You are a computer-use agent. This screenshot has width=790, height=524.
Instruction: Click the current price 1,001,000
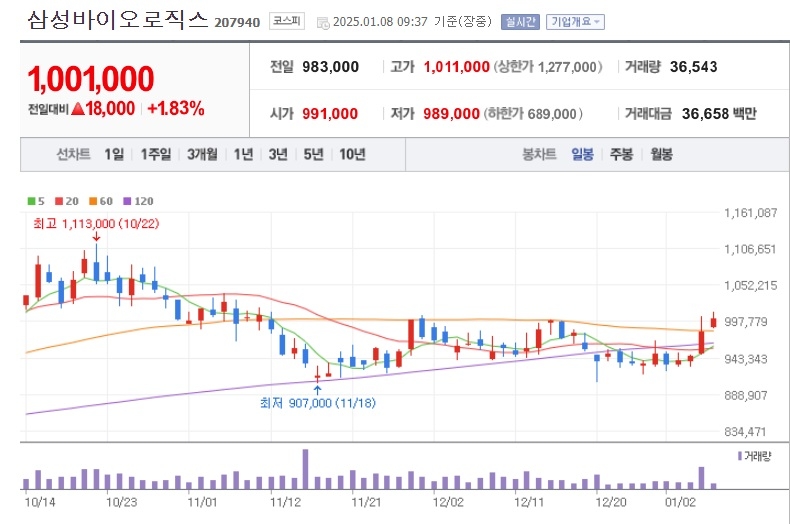pos(91,79)
